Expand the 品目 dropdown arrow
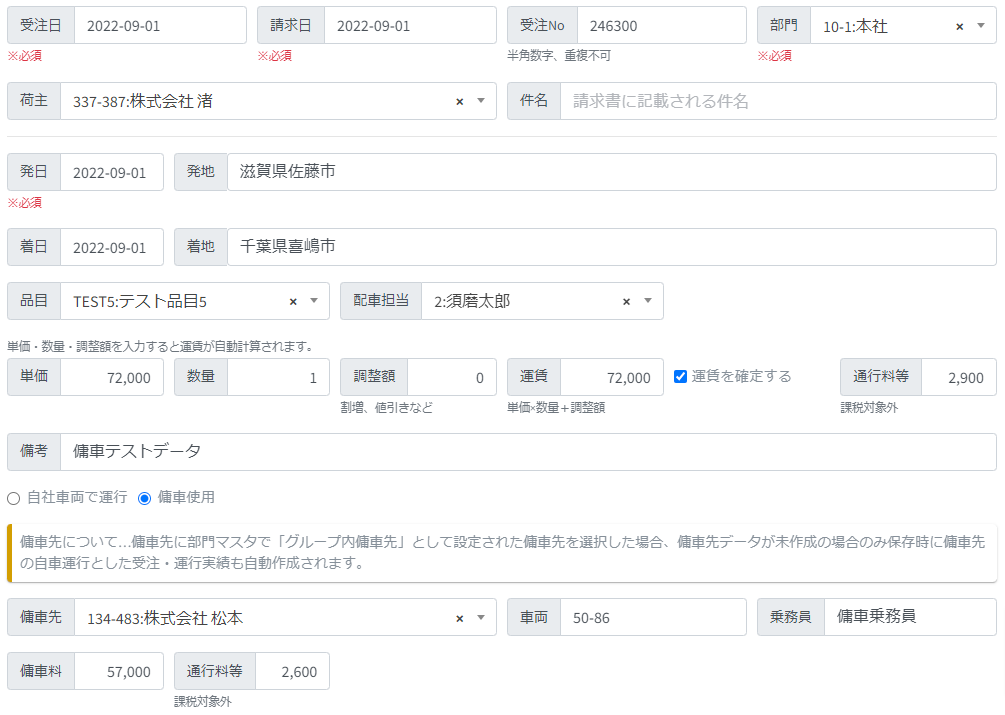 tap(314, 301)
